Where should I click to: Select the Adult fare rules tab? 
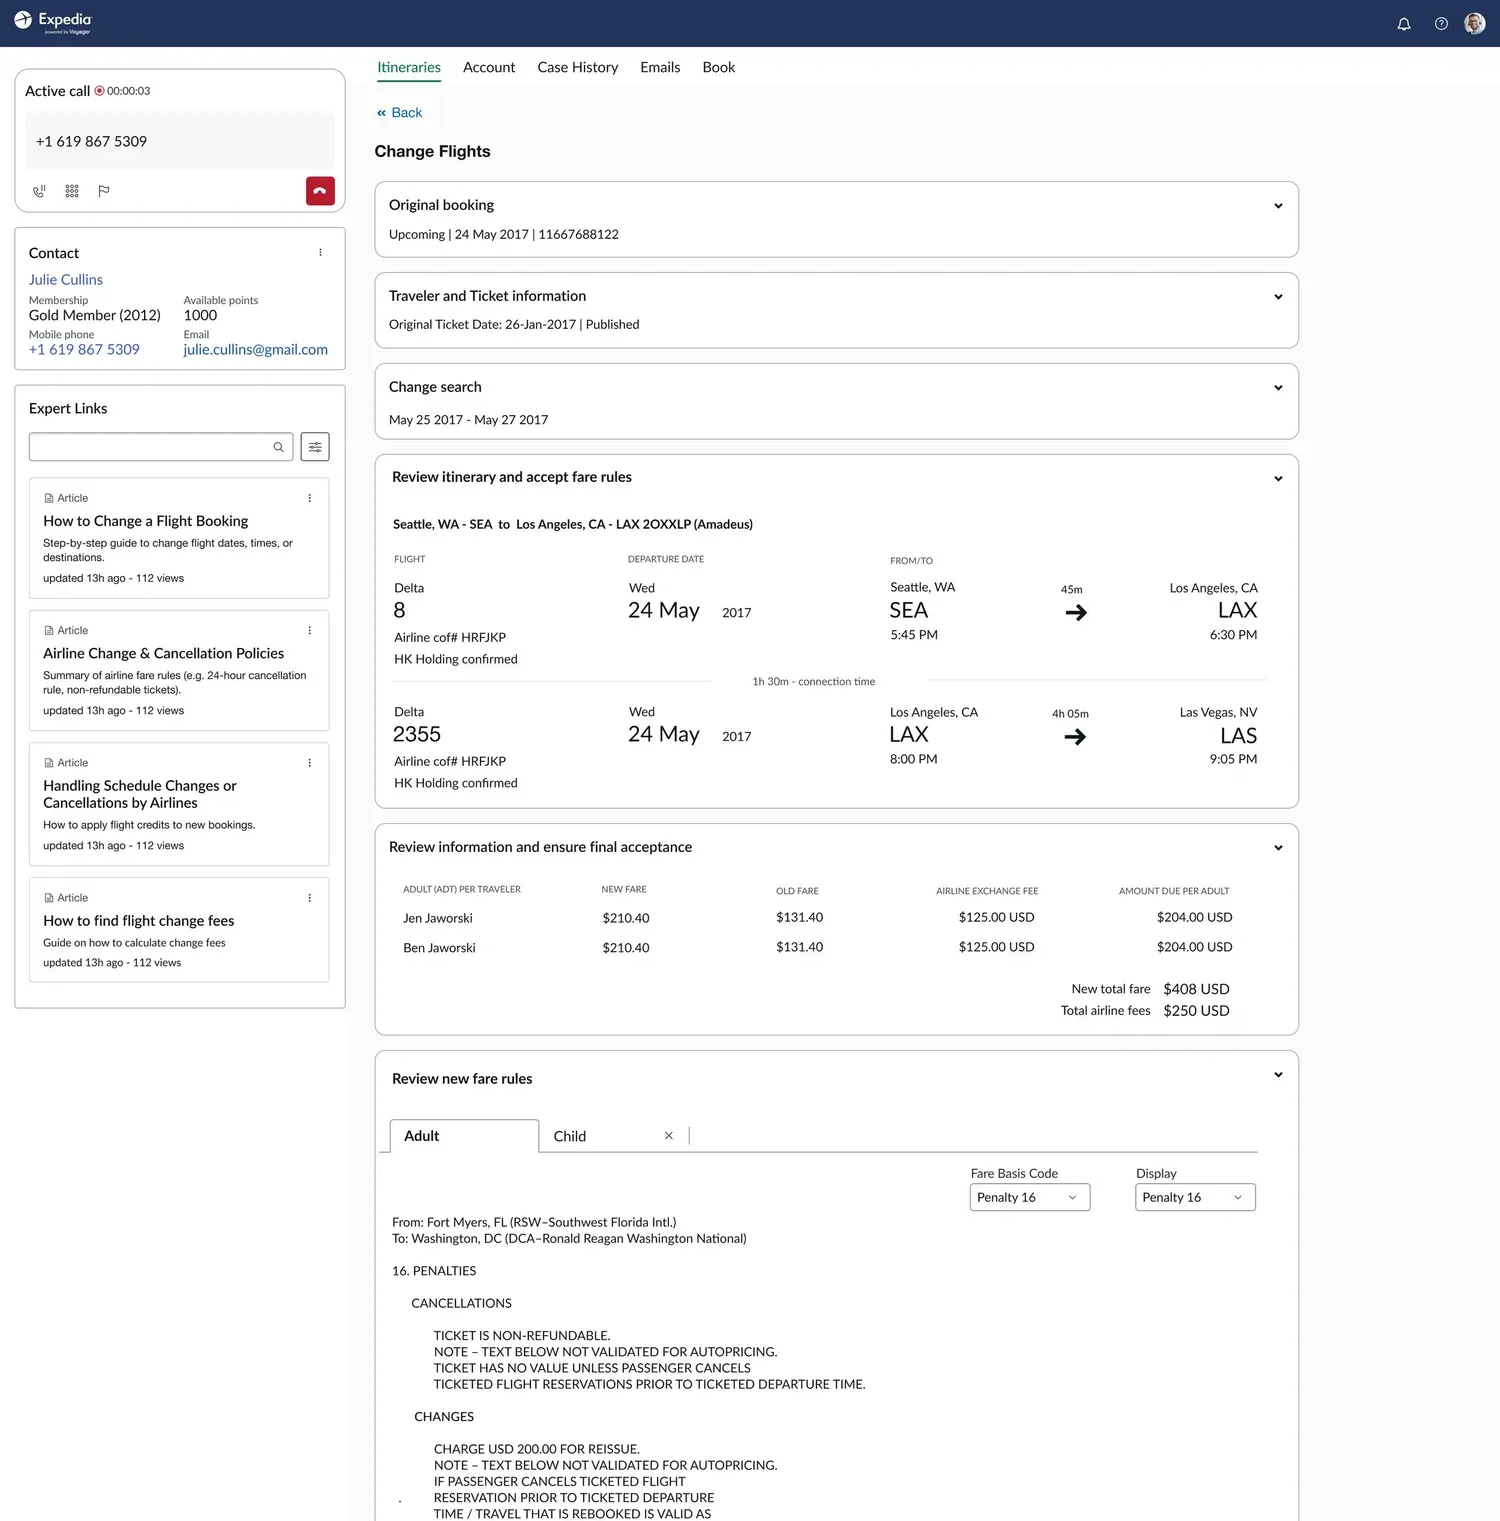pos(464,1136)
